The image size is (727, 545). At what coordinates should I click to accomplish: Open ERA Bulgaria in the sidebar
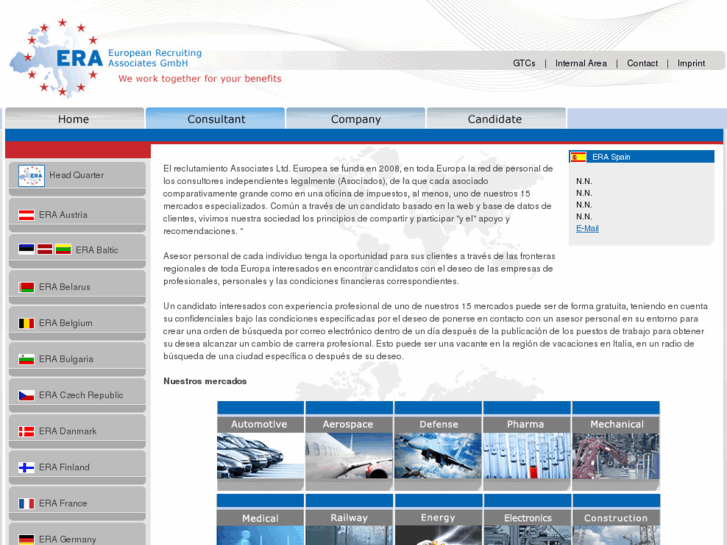pos(77,359)
